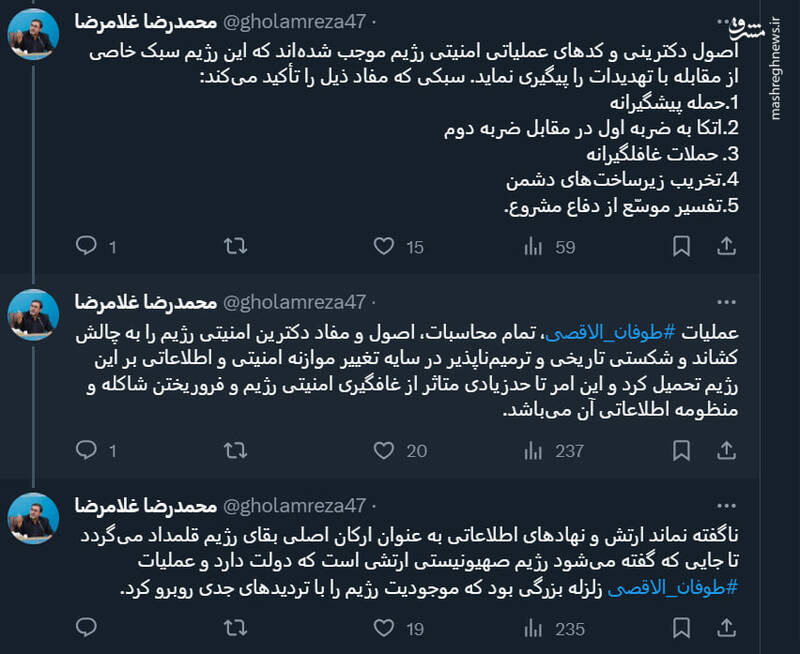
Task: Retweet the first tweet
Action: [233, 244]
